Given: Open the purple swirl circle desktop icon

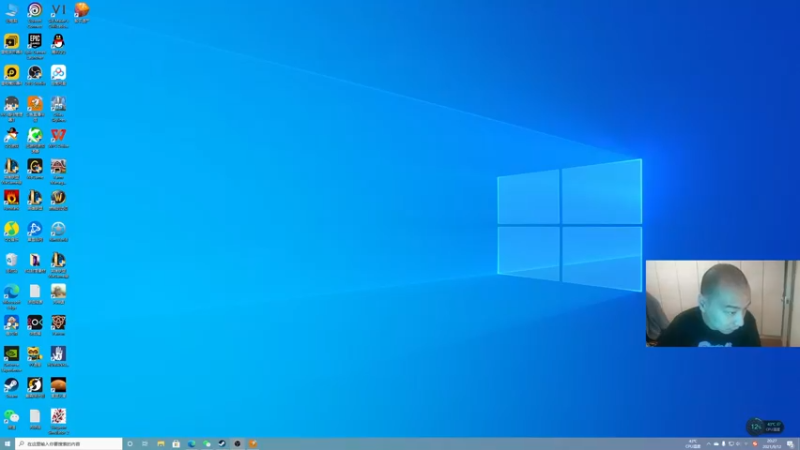Looking at the screenshot, I should (35, 15).
